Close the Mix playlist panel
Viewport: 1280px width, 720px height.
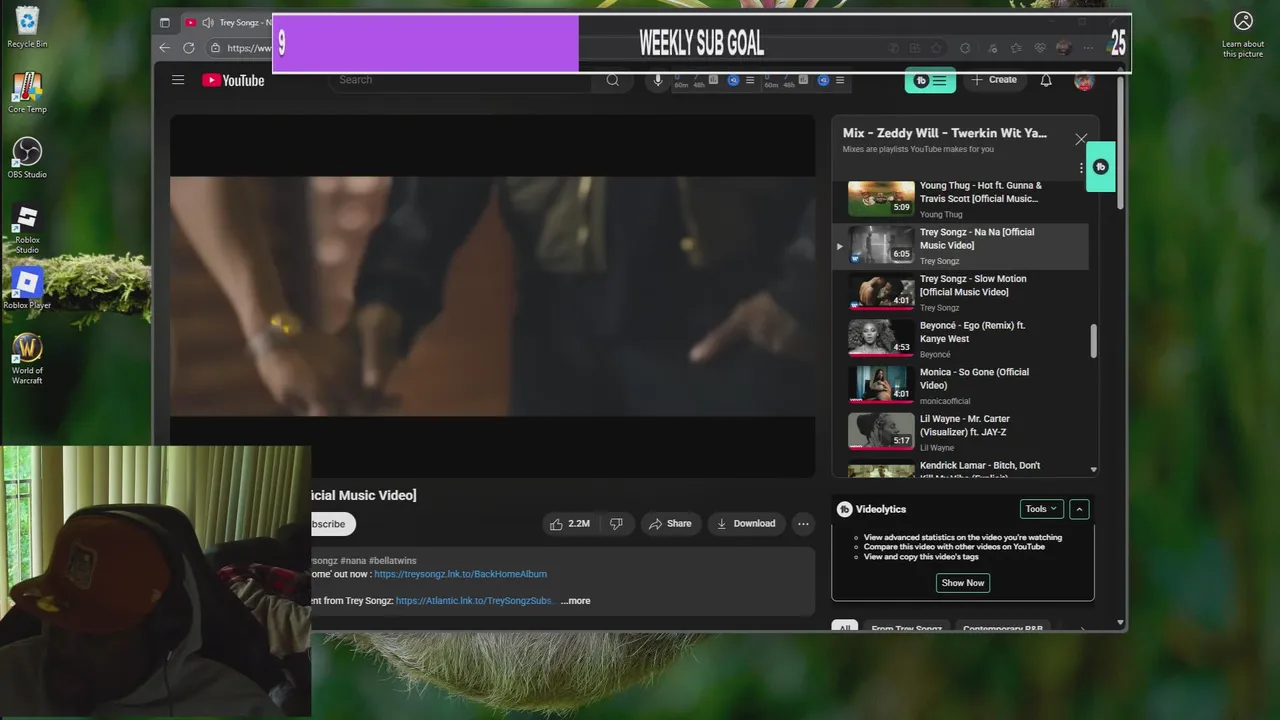pos(1081,139)
